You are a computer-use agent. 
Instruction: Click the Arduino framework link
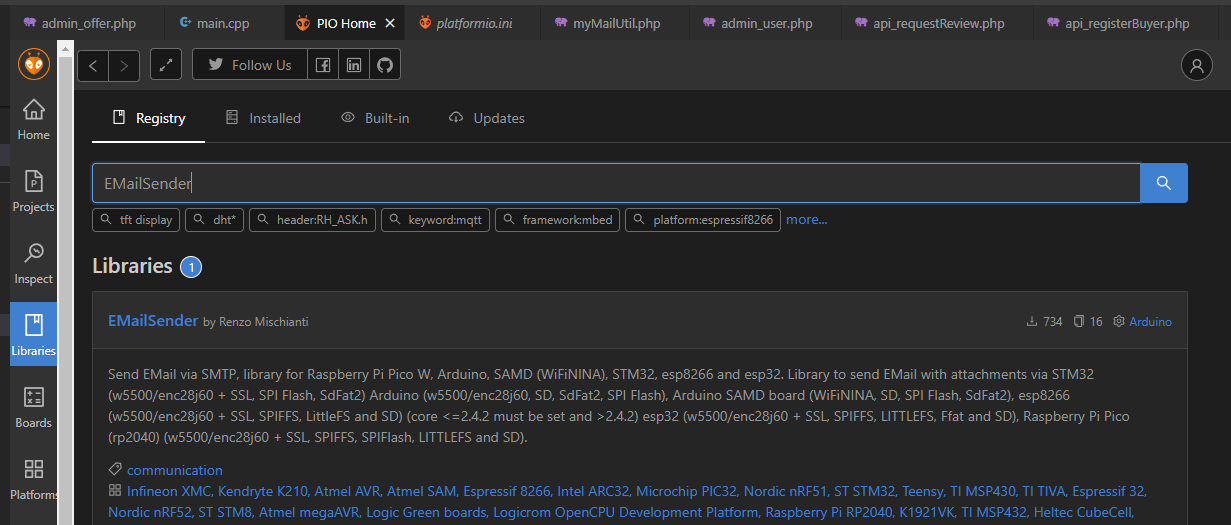(1150, 322)
